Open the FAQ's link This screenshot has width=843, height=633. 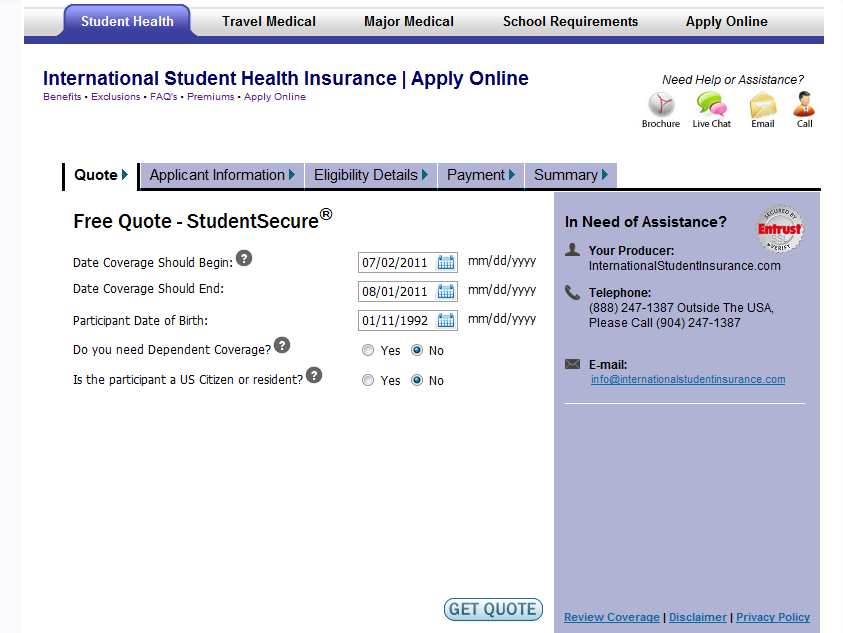(163, 97)
